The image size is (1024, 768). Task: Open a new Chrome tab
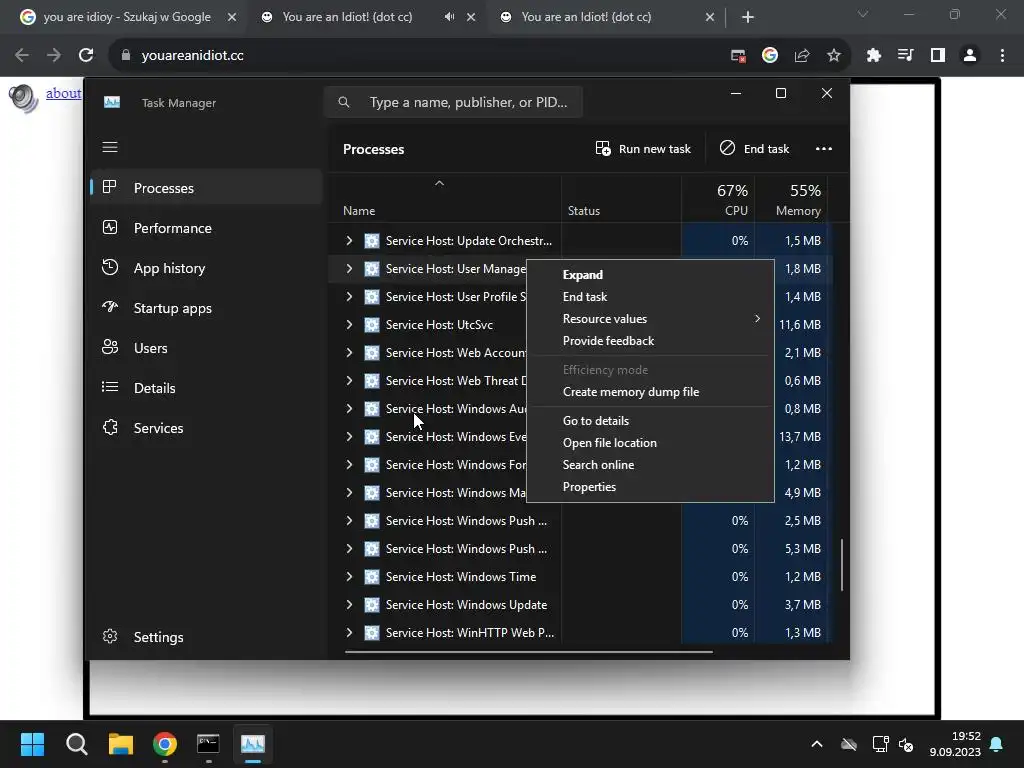click(748, 18)
